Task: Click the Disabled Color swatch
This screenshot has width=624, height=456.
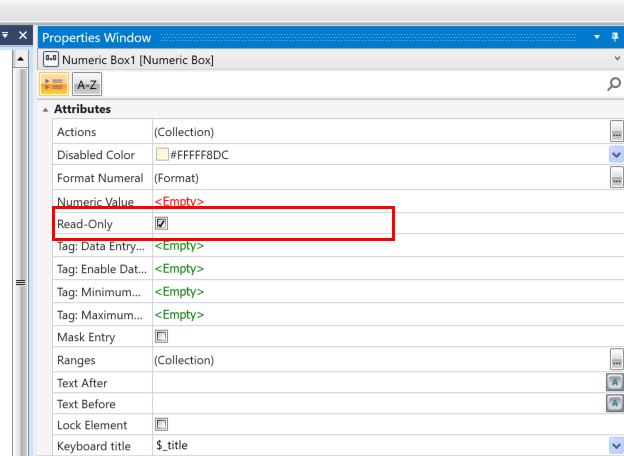Action: point(161,155)
